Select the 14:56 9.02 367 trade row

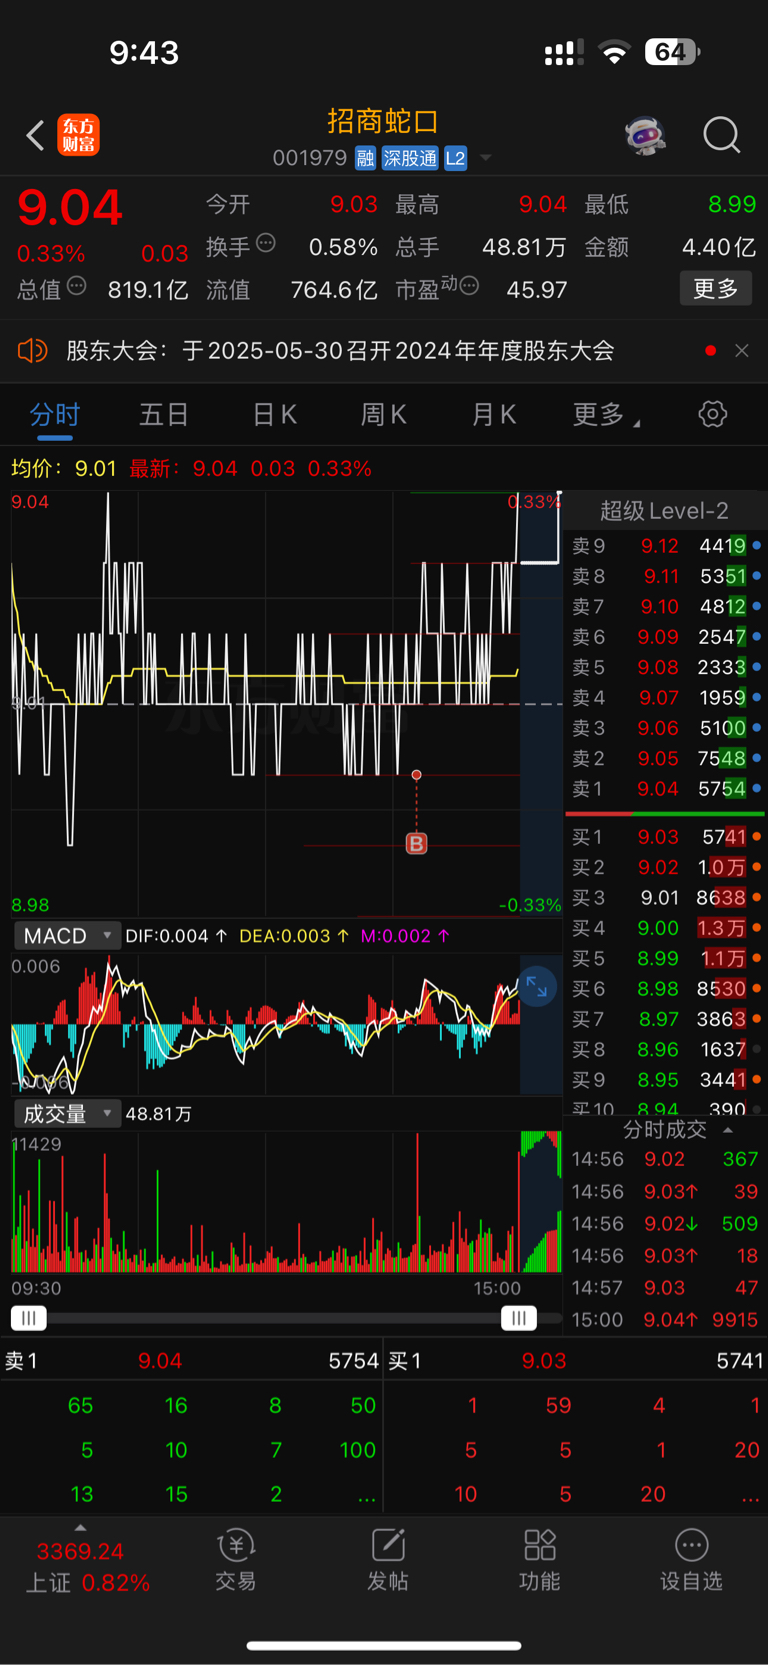click(666, 1159)
